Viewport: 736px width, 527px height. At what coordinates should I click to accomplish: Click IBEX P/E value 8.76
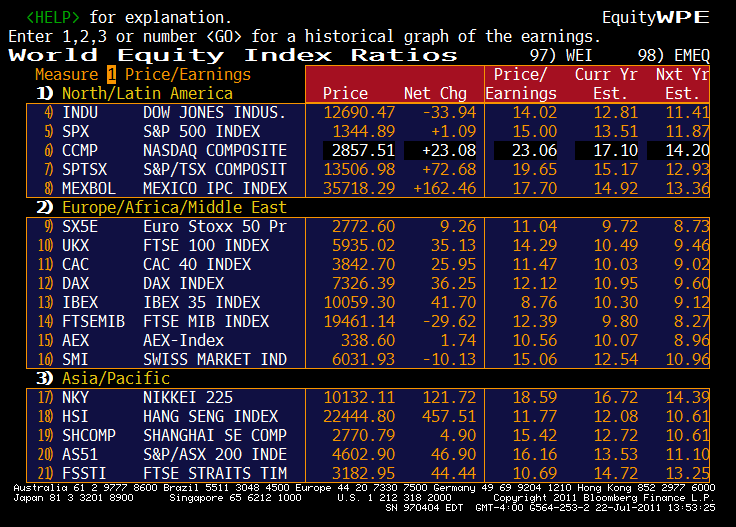[x=539, y=302]
